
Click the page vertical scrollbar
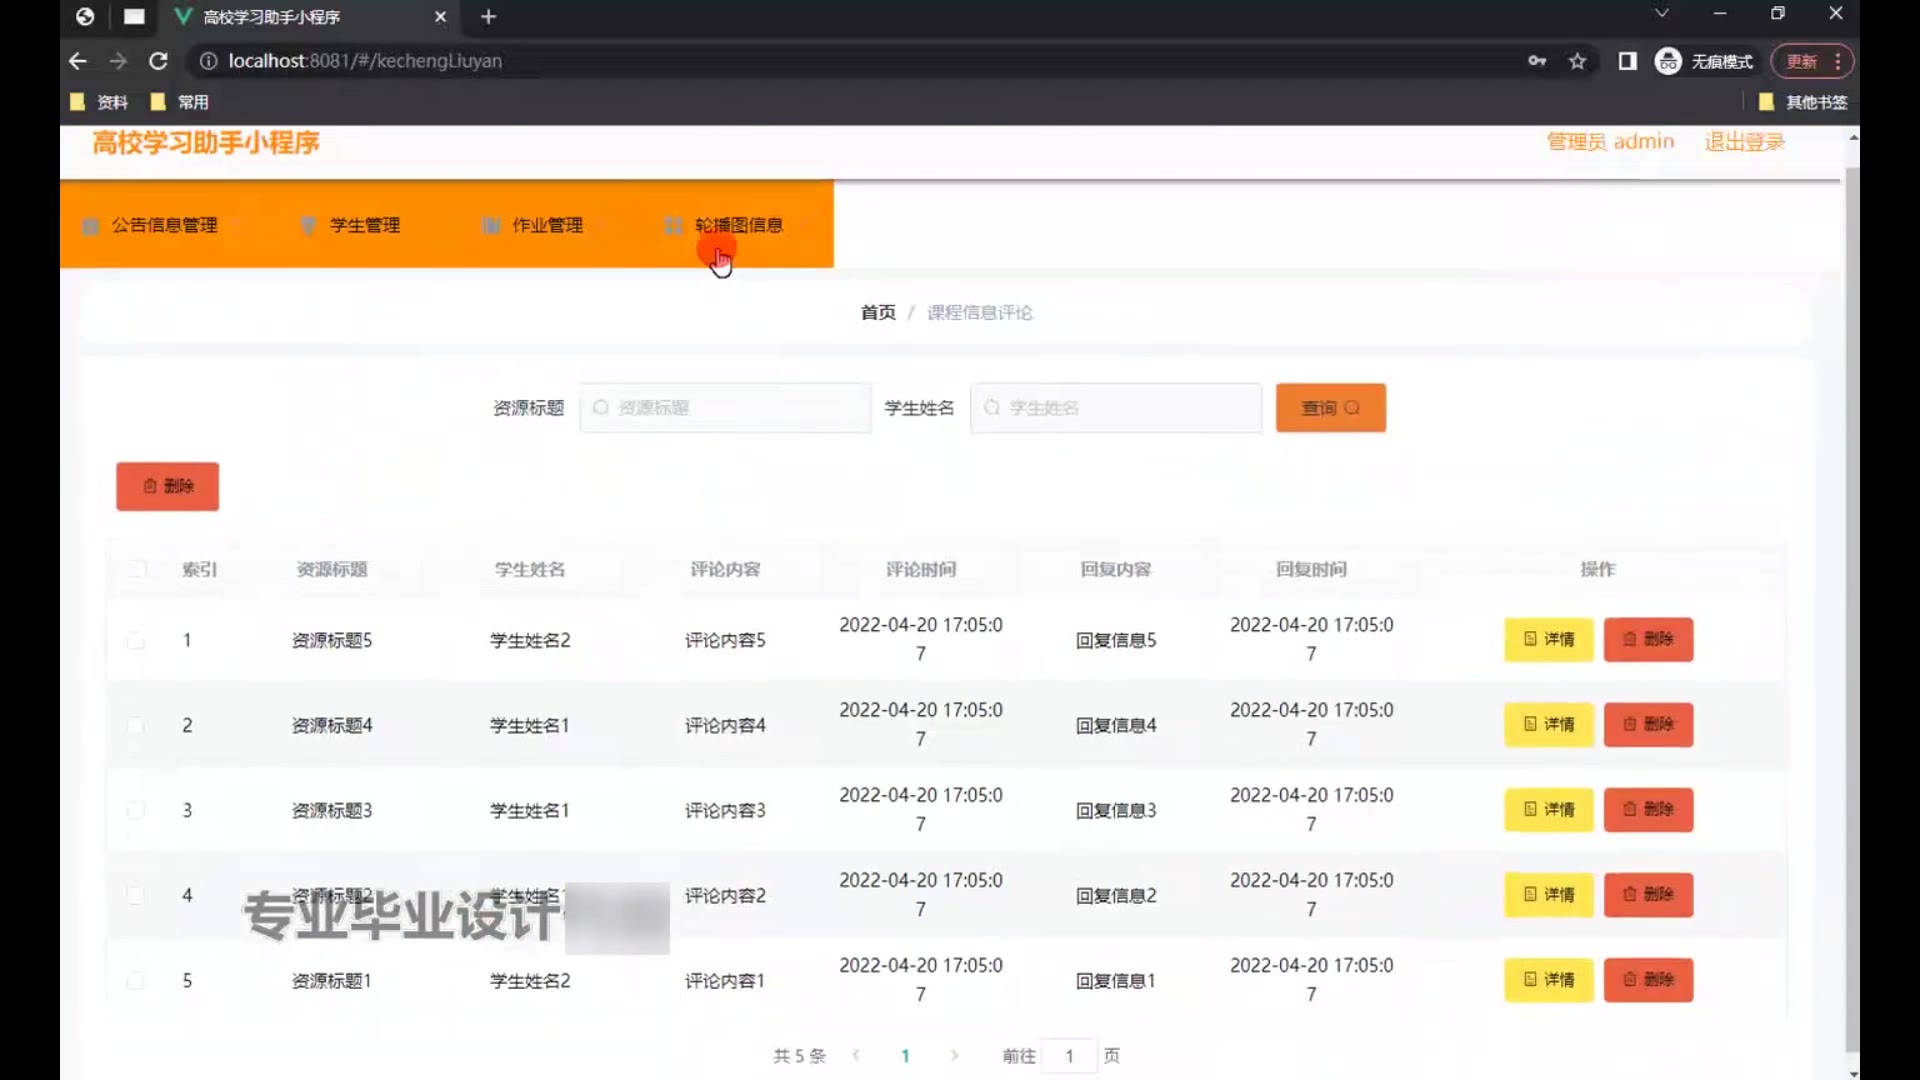coord(1852,600)
